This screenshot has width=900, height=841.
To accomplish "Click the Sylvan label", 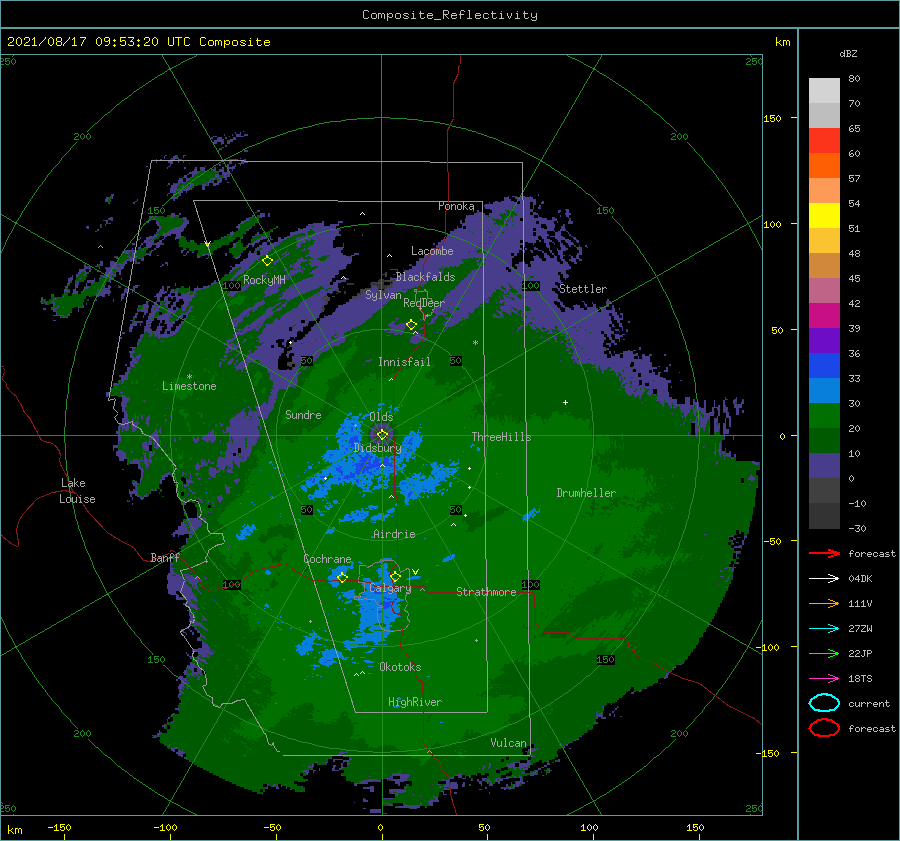I will (383, 295).
